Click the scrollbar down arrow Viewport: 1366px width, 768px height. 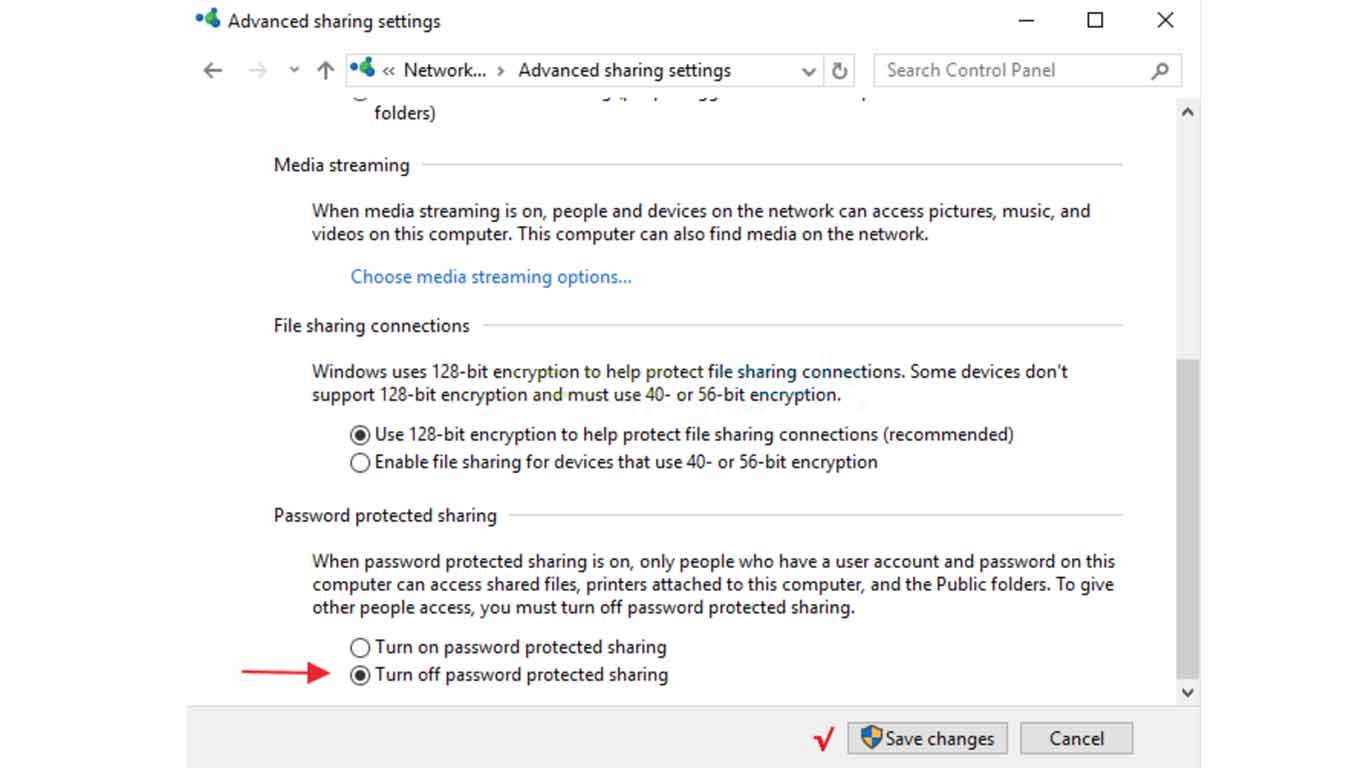click(x=1188, y=691)
